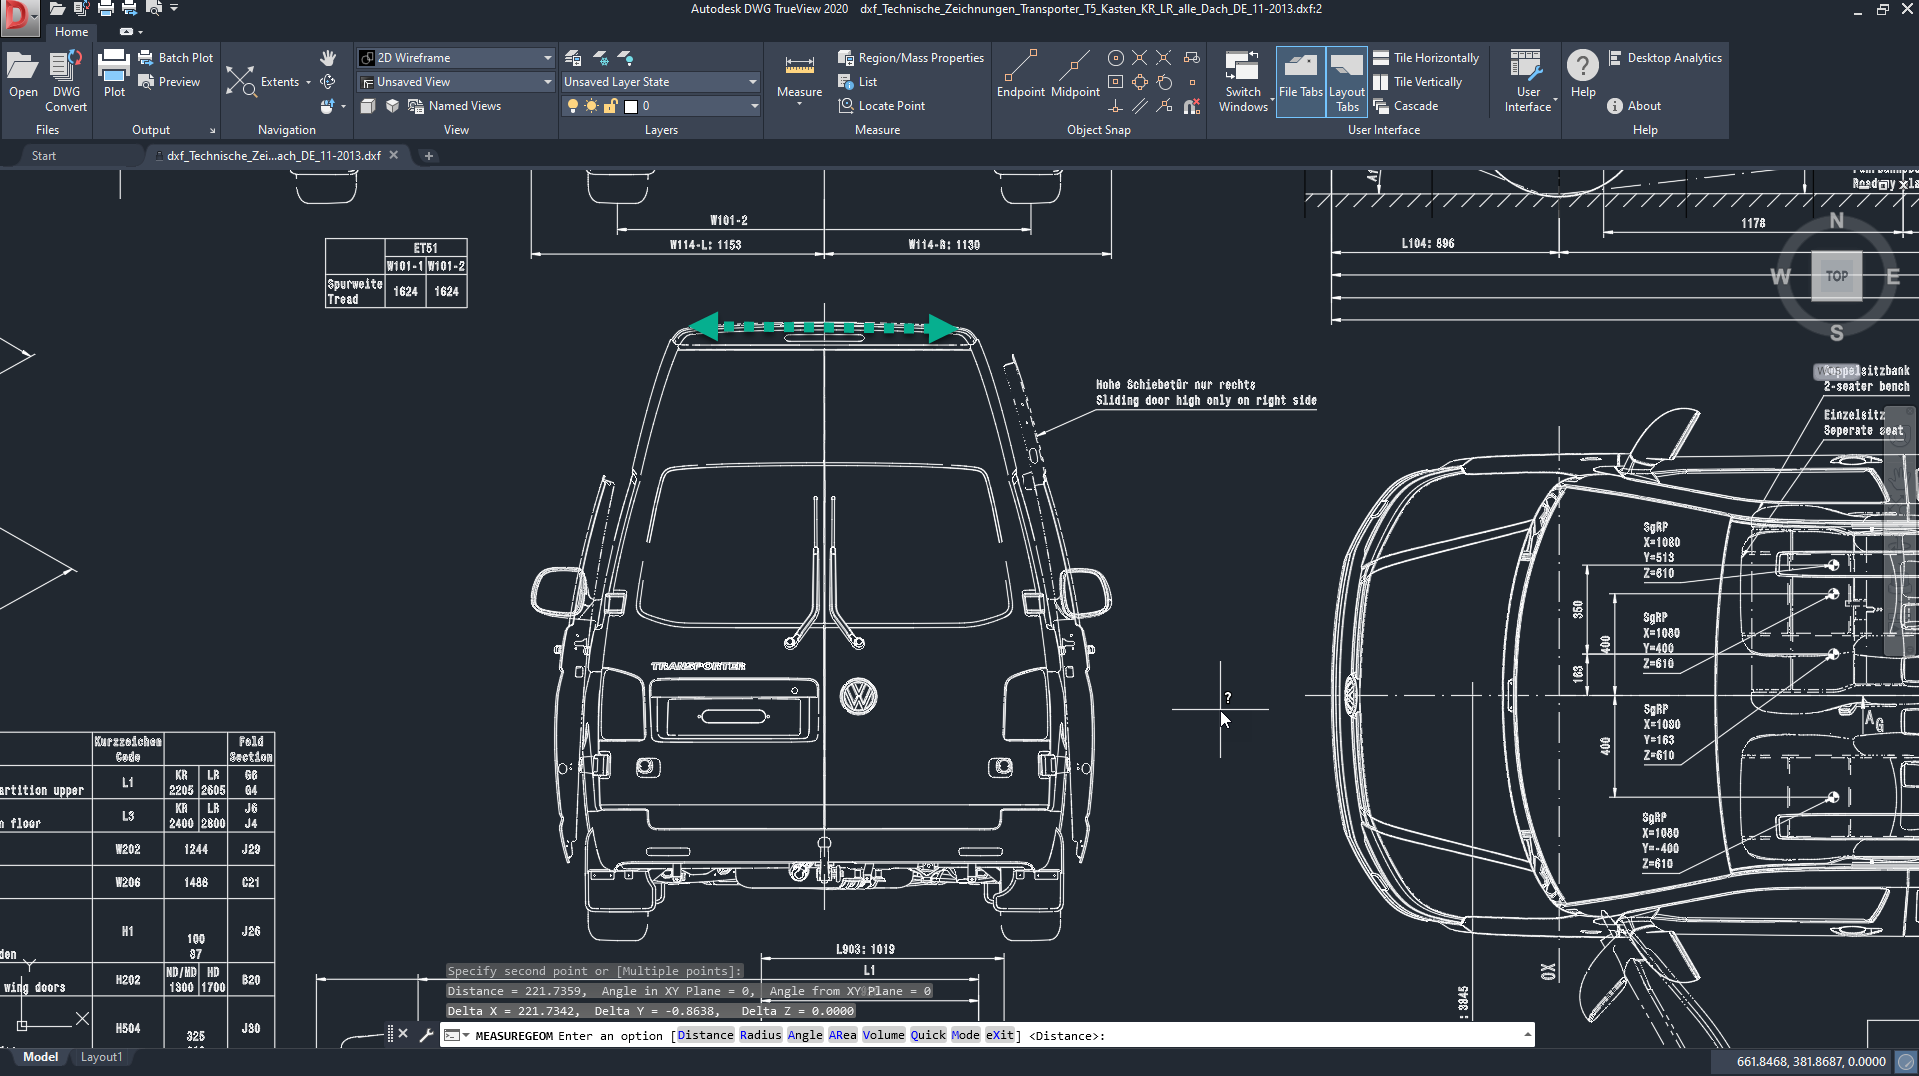
Task: Switch to the Home ribbon tab
Action: click(71, 32)
